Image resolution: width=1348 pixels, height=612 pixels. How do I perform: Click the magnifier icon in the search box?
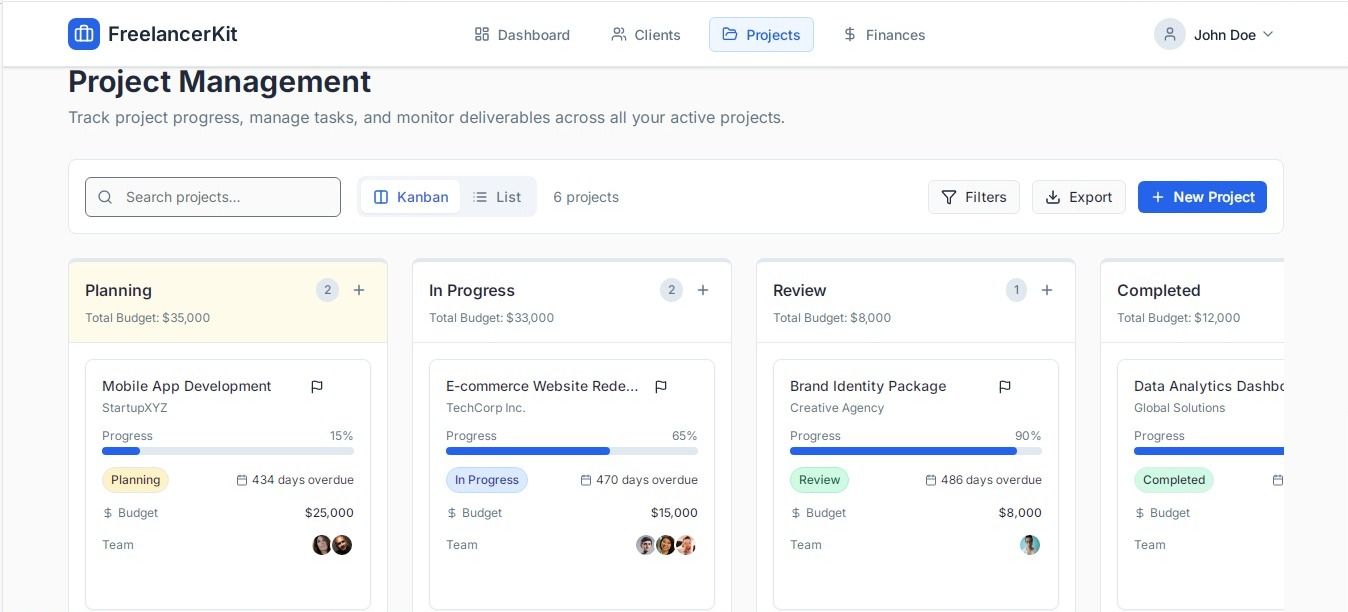106,197
